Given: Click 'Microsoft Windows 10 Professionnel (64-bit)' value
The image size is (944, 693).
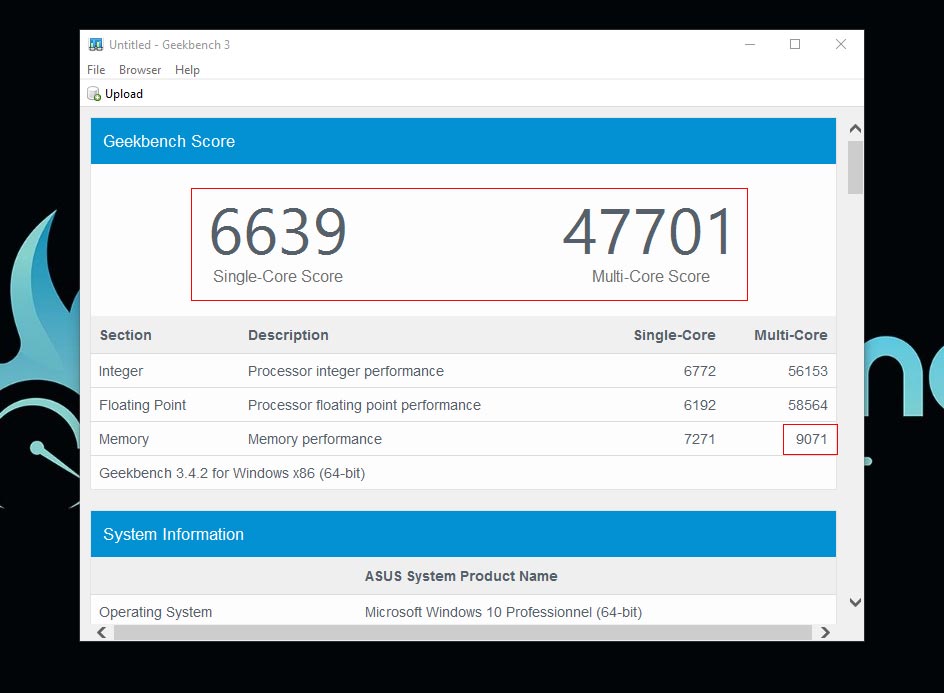Looking at the screenshot, I should pyautogui.click(x=503, y=612).
